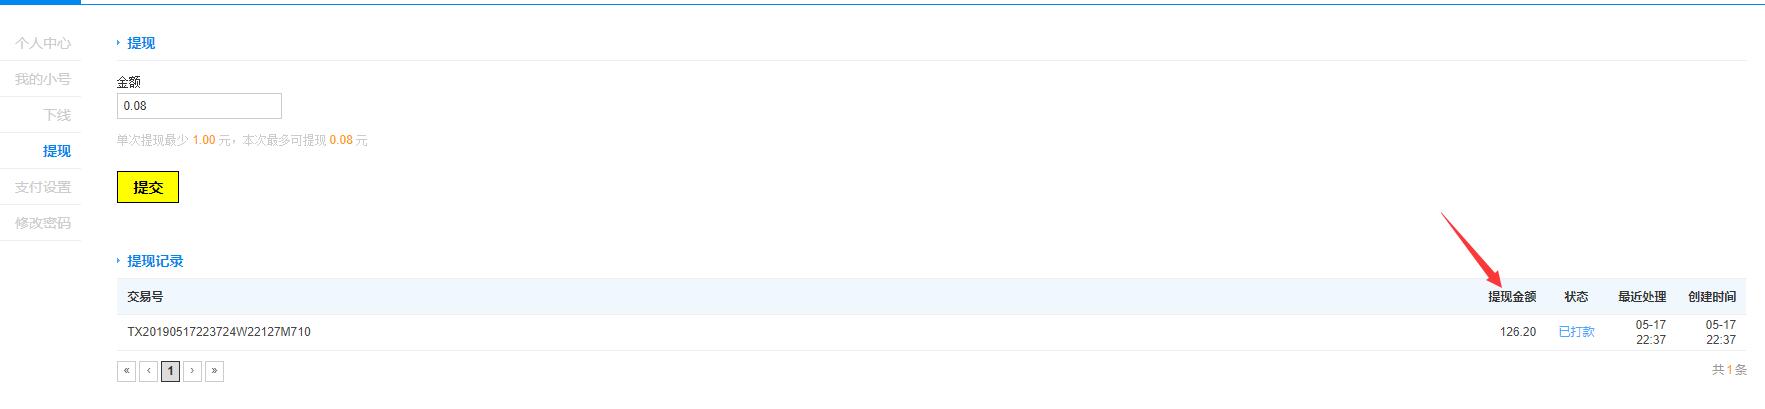This screenshot has height=409, width=1765.
Task: Go to previous page arrow
Action: pyautogui.click(x=148, y=371)
